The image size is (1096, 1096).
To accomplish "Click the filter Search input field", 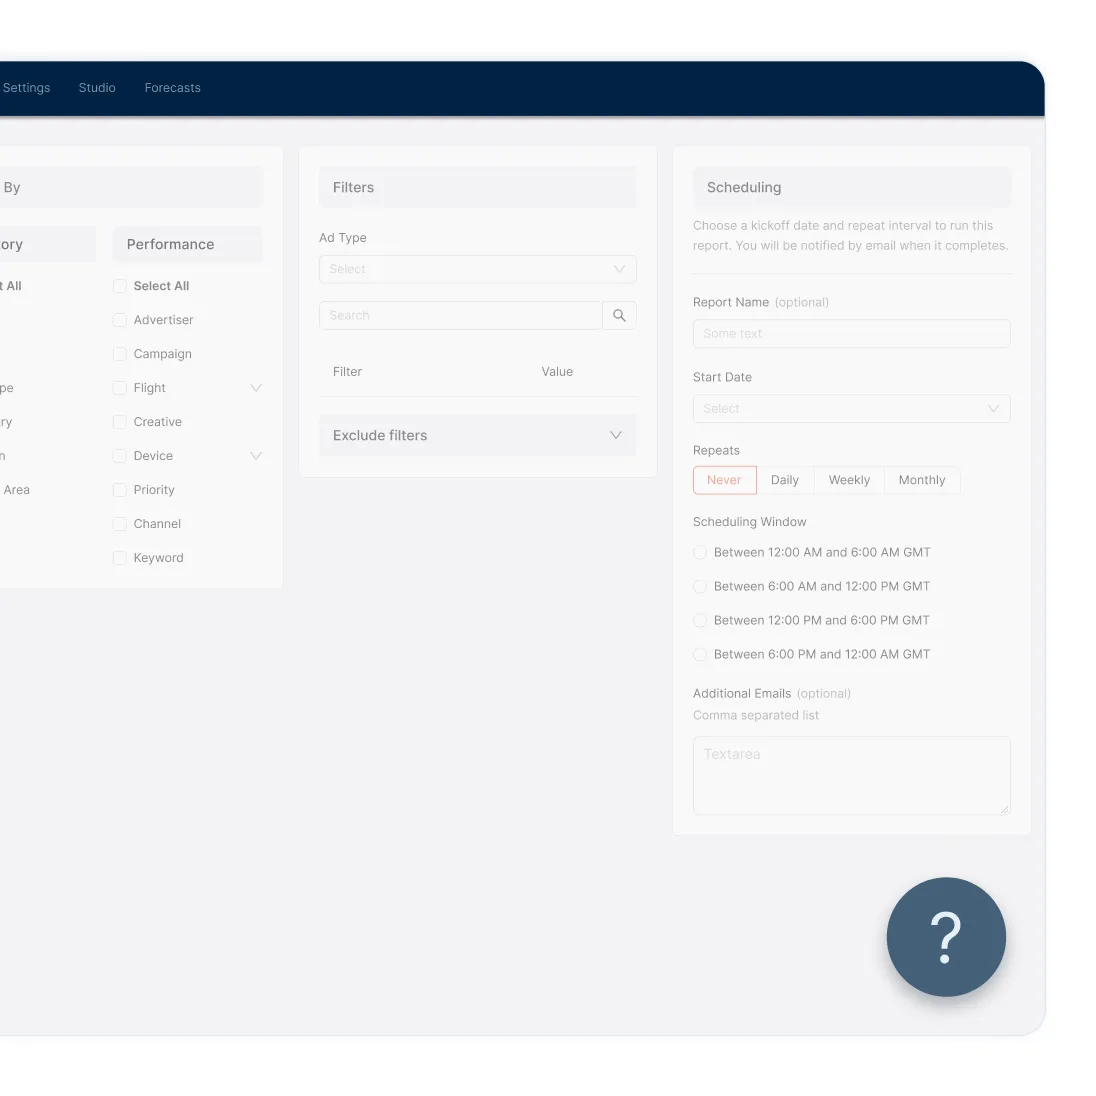I will (x=461, y=315).
